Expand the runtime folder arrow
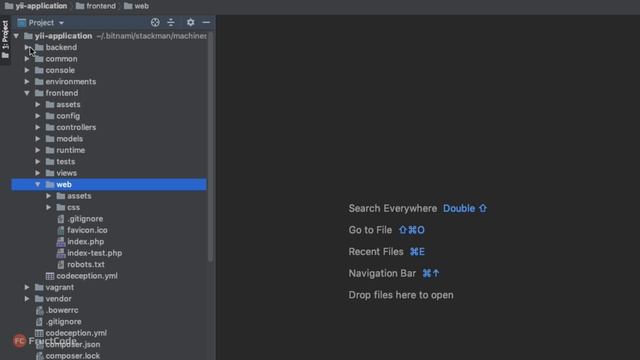Screen dimensions: 640x360 pyautogui.click(x=38, y=150)
